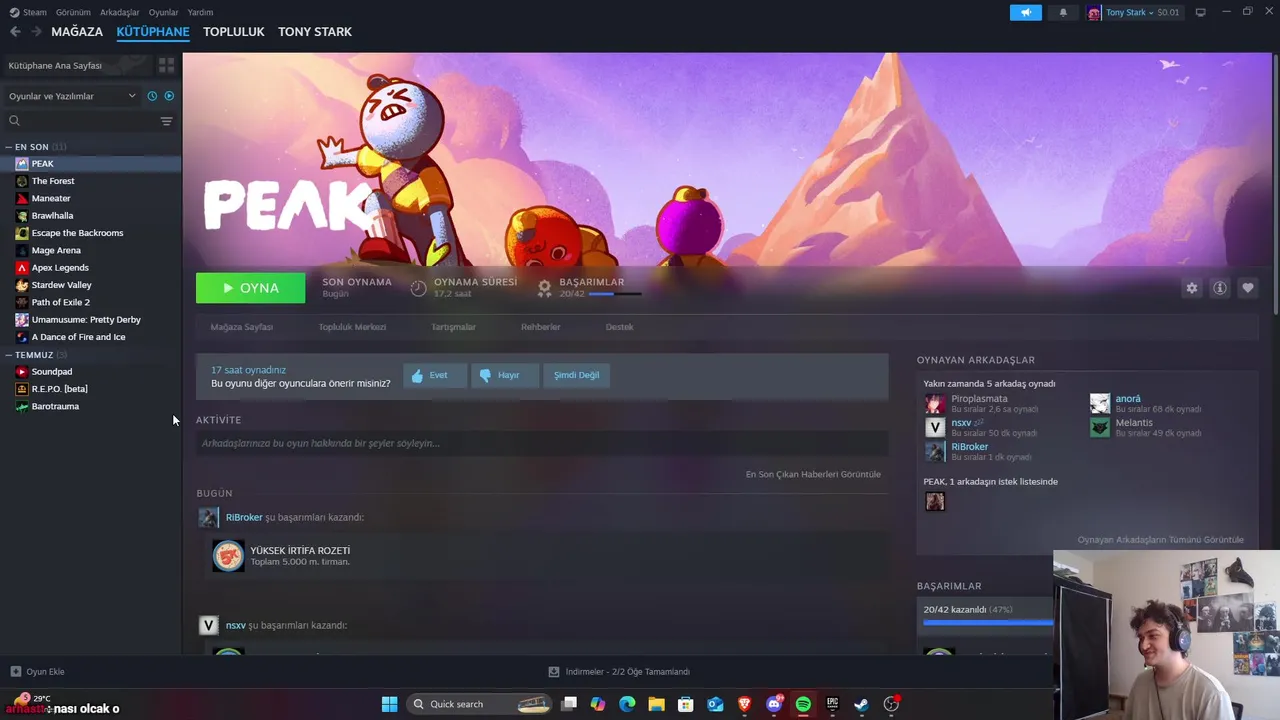Open notifications bell icon
The image size is (1280, 720).
(x=1063, y=12)
